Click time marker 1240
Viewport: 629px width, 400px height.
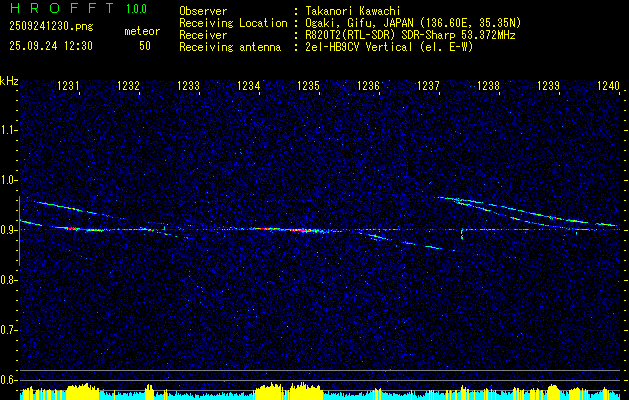tap(609, 85)
